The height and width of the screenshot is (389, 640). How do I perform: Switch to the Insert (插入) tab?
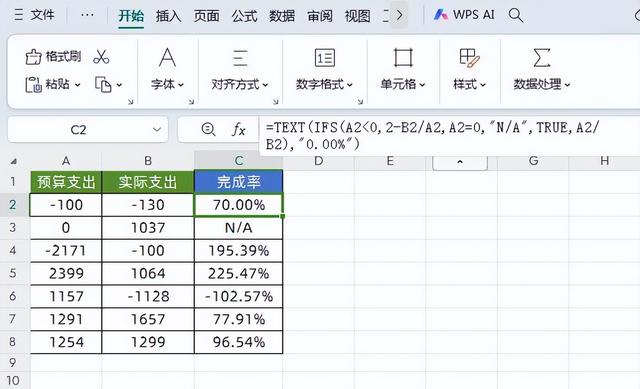tap(168, 16)
